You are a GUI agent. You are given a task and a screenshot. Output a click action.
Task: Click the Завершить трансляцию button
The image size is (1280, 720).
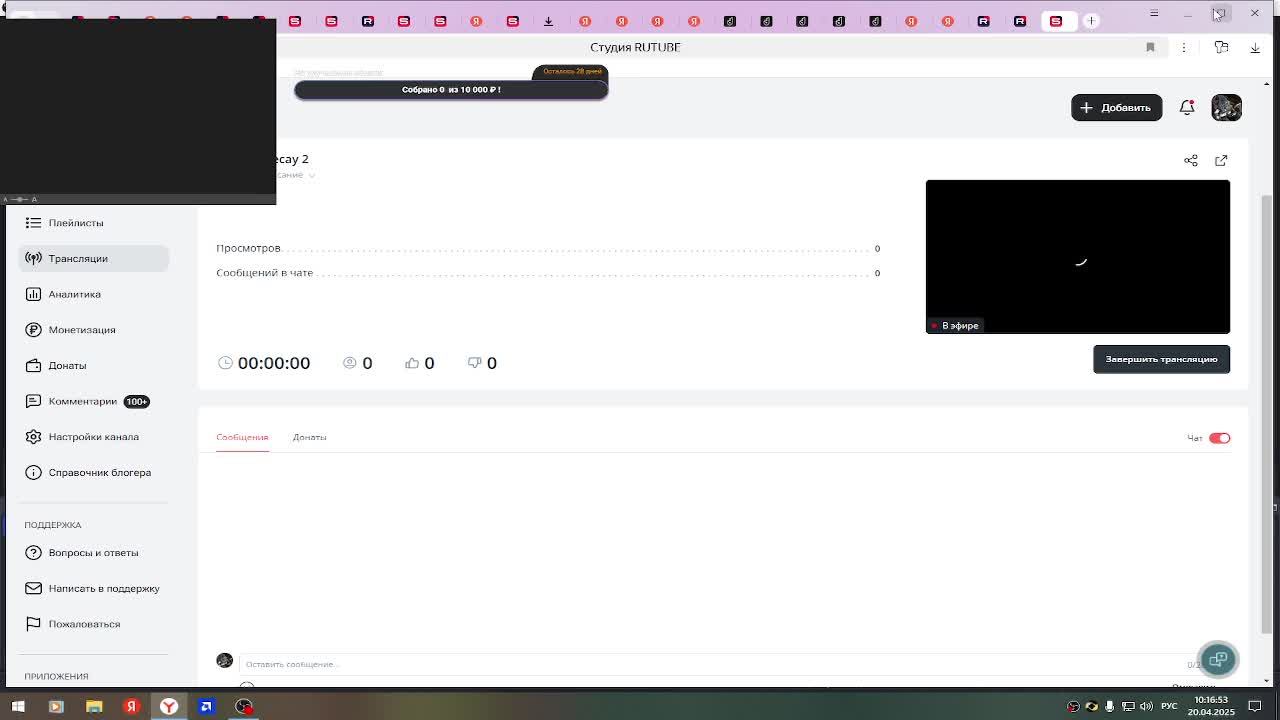pos(1160,359)
